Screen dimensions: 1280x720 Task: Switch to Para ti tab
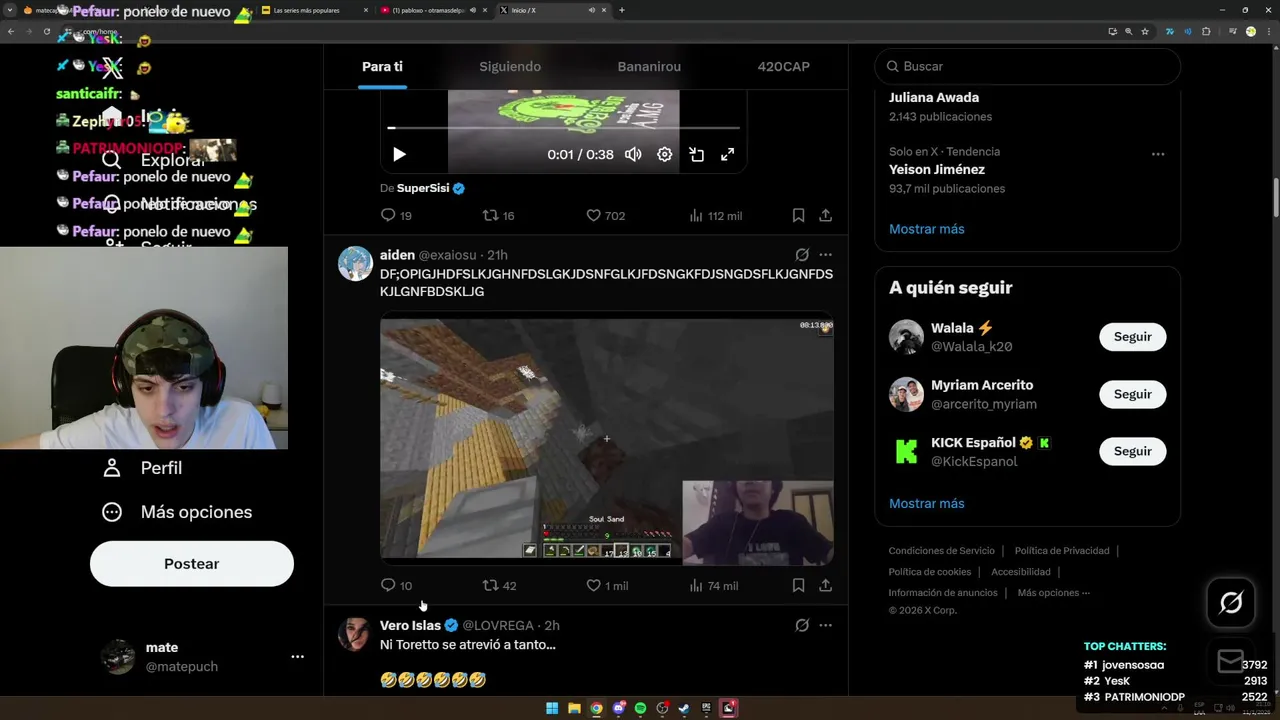tap(382, 66)
